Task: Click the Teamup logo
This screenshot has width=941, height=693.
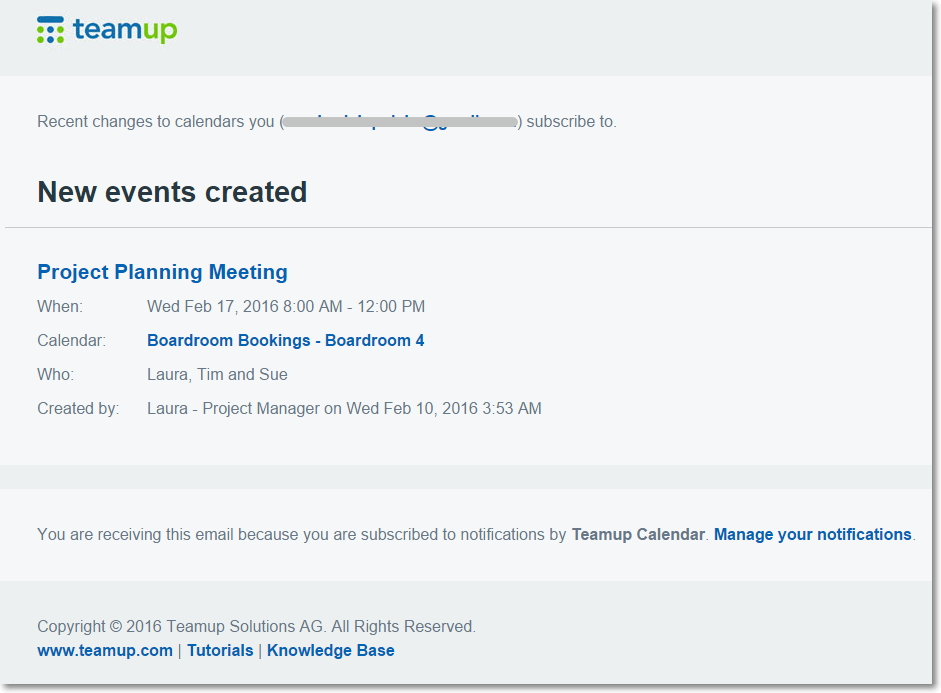Action: point(107,30)
